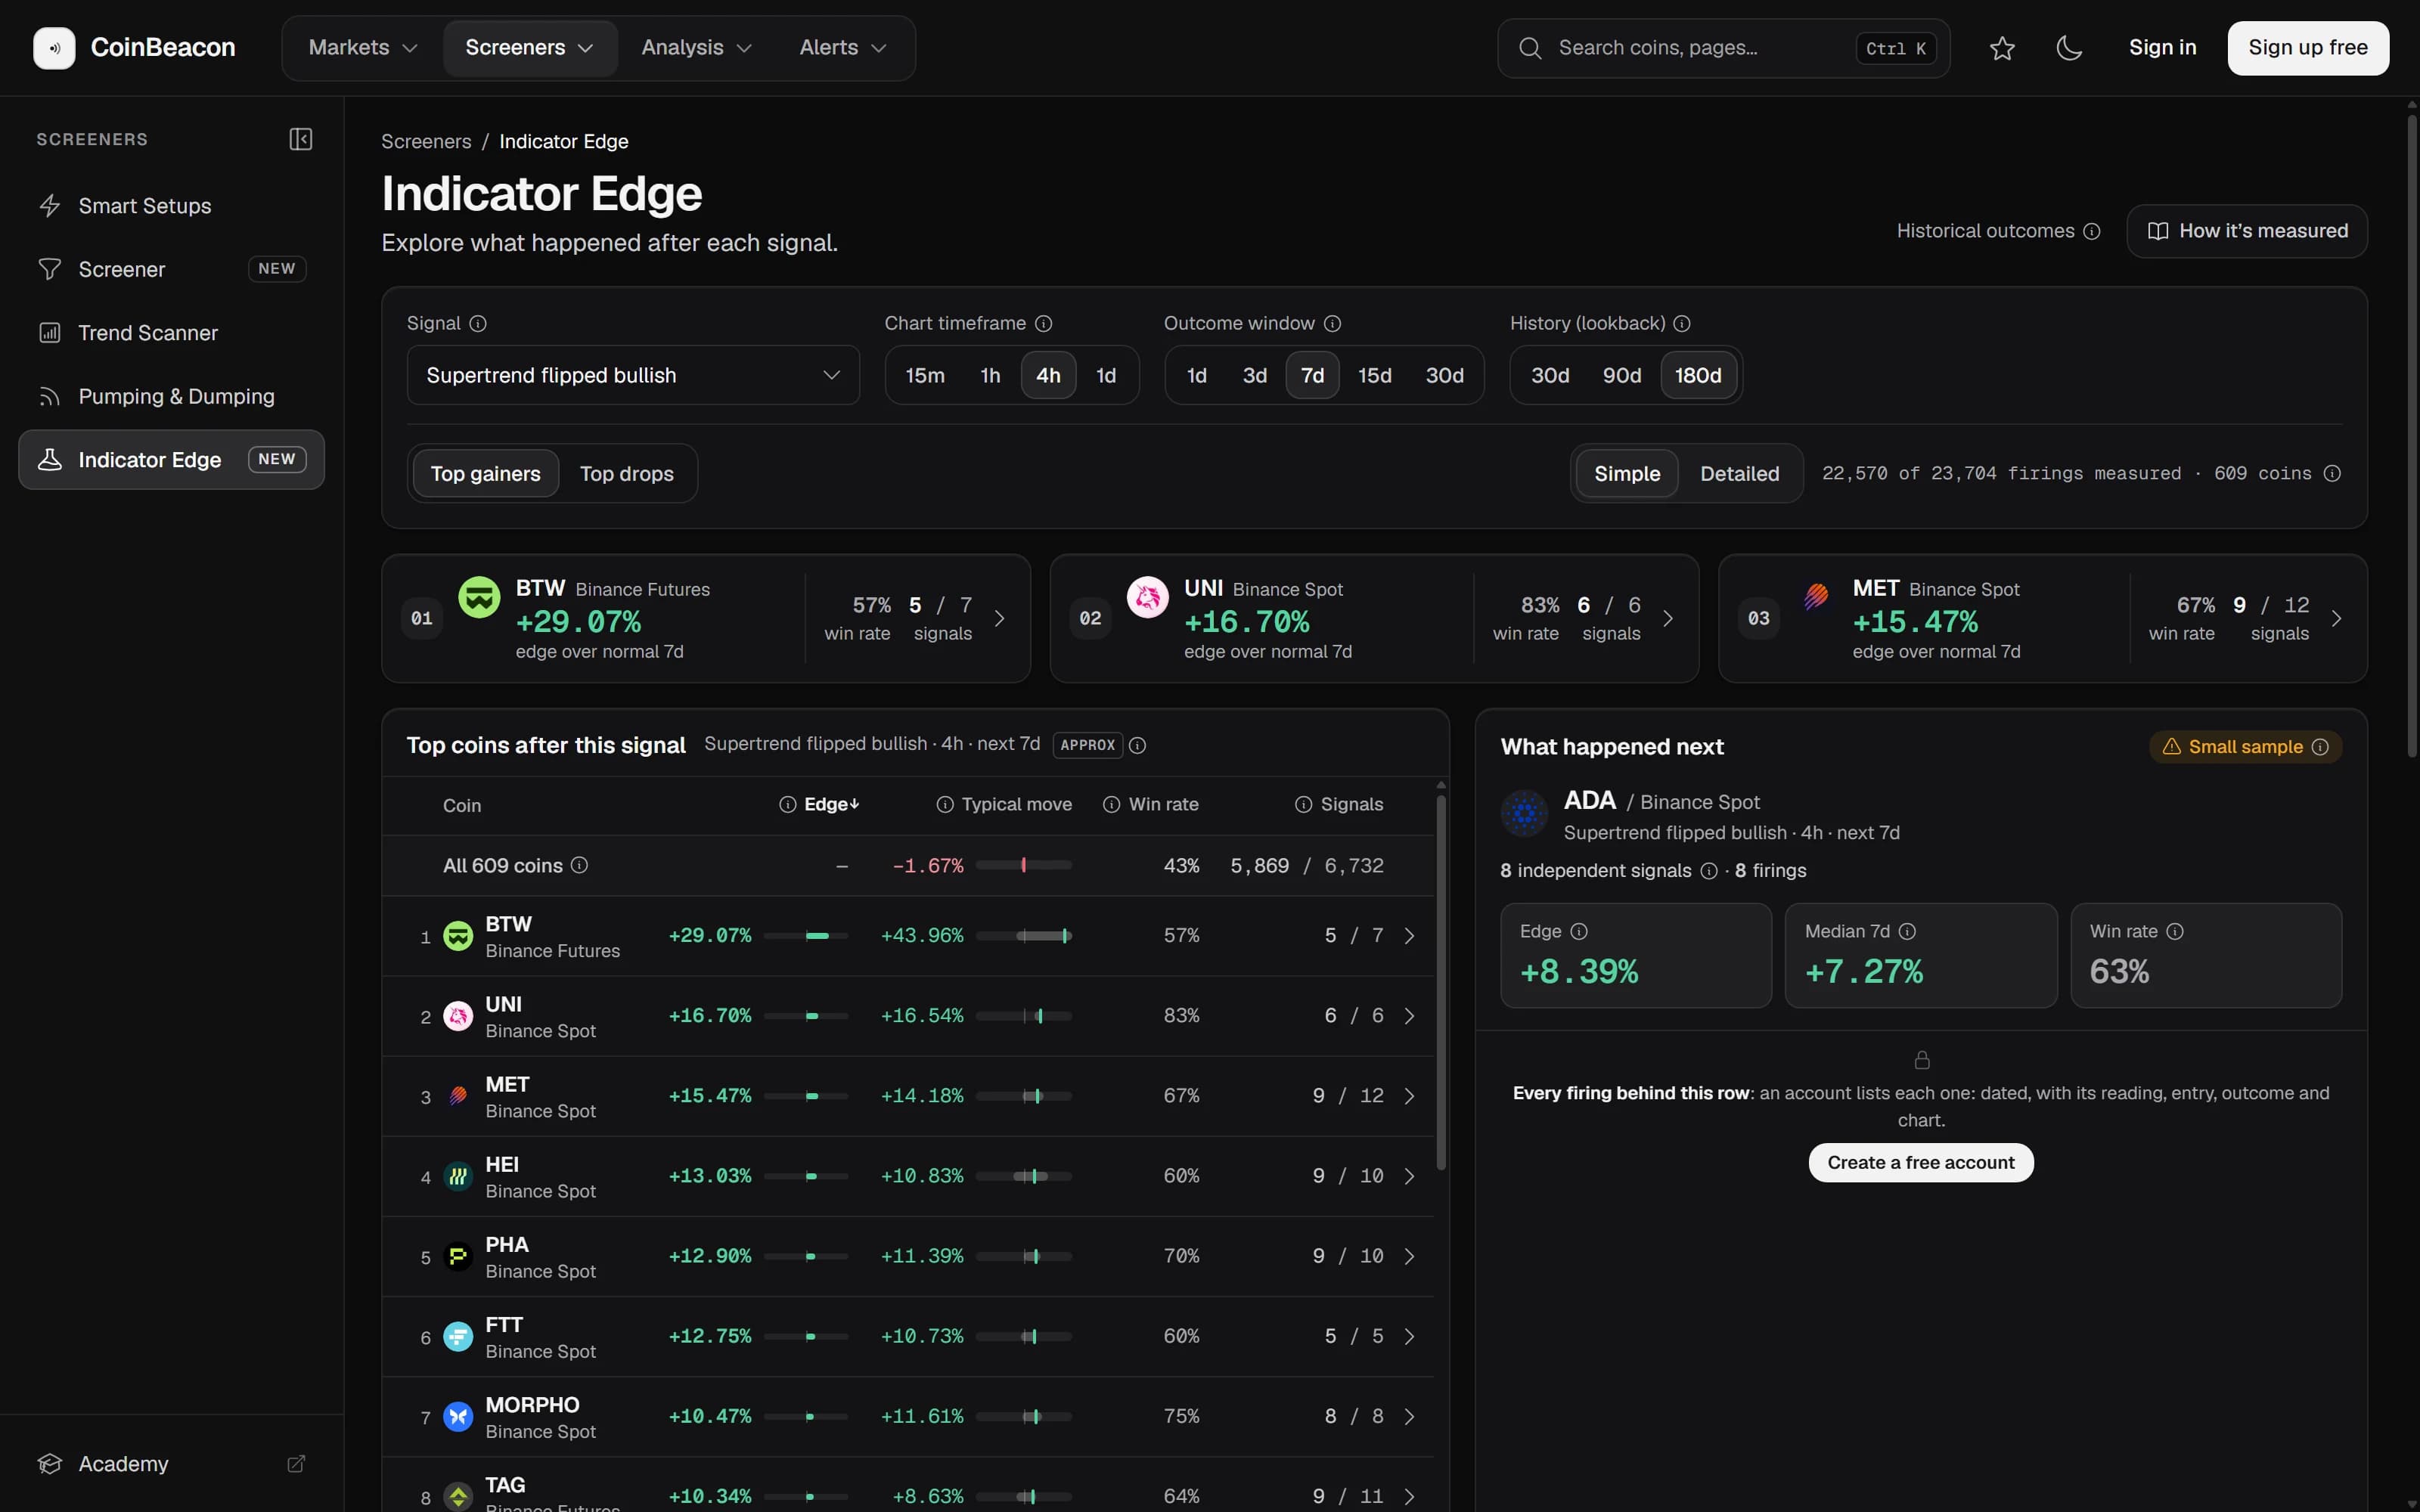Image resolution: width=2420 pixels, height=1512 pixels.
Task: Click the Signals column info icon
Action: 1304,804
